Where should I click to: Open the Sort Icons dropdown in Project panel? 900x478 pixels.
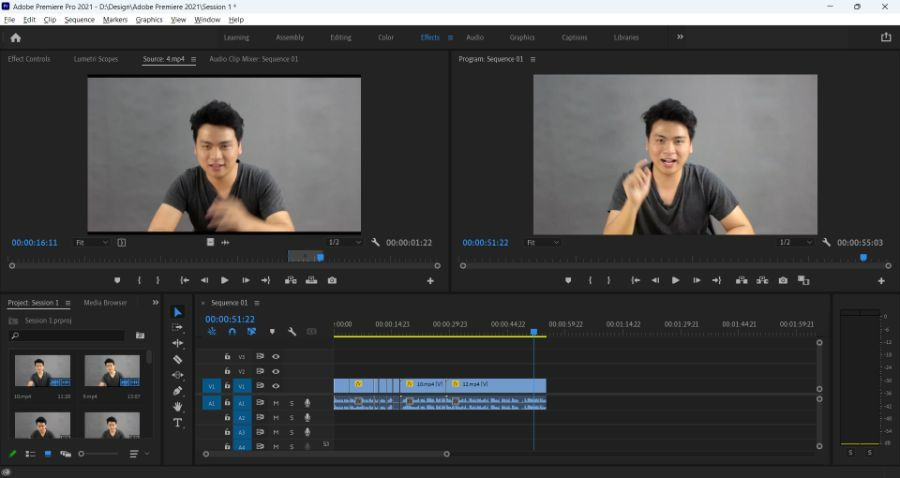[137, 454]
